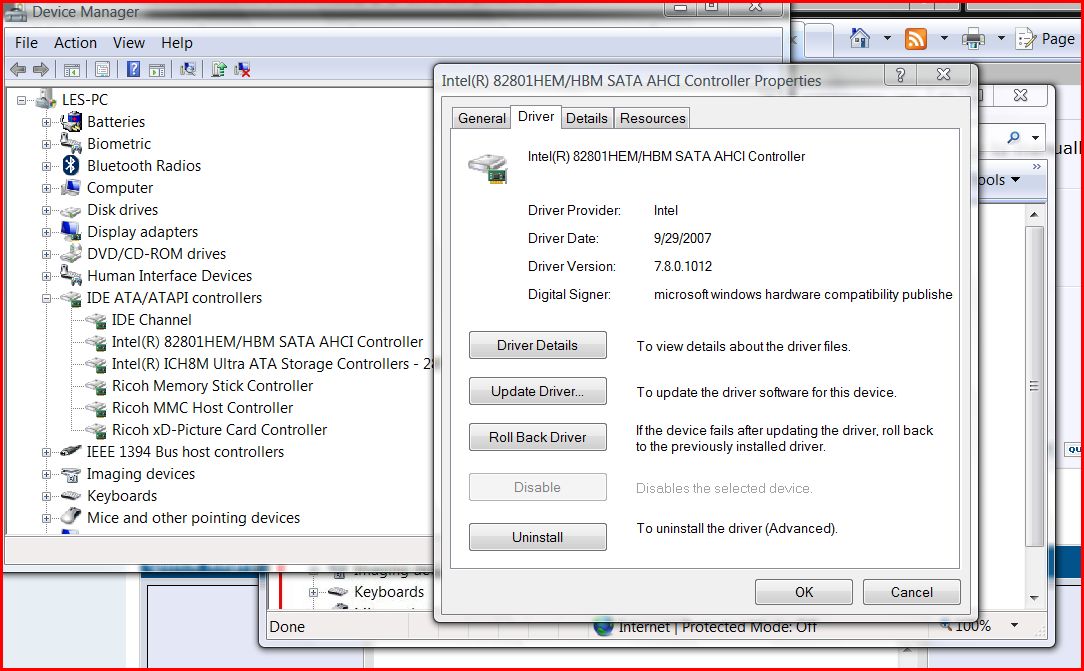Viewport: 1084px width, 671px height.
Task: Open the Print dropdown arrow in browser
Action: 1000,39
